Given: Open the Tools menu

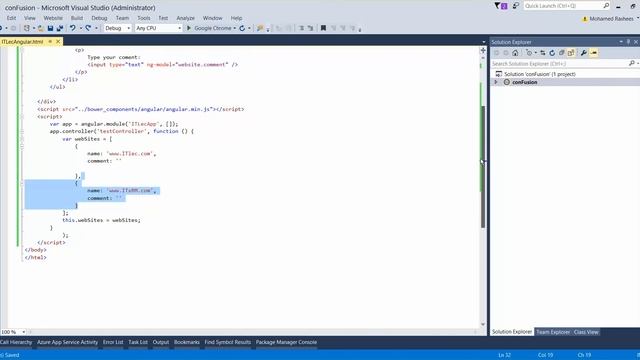Looking at the screenshot, I should pyautogui.click(x=144, y=18).
